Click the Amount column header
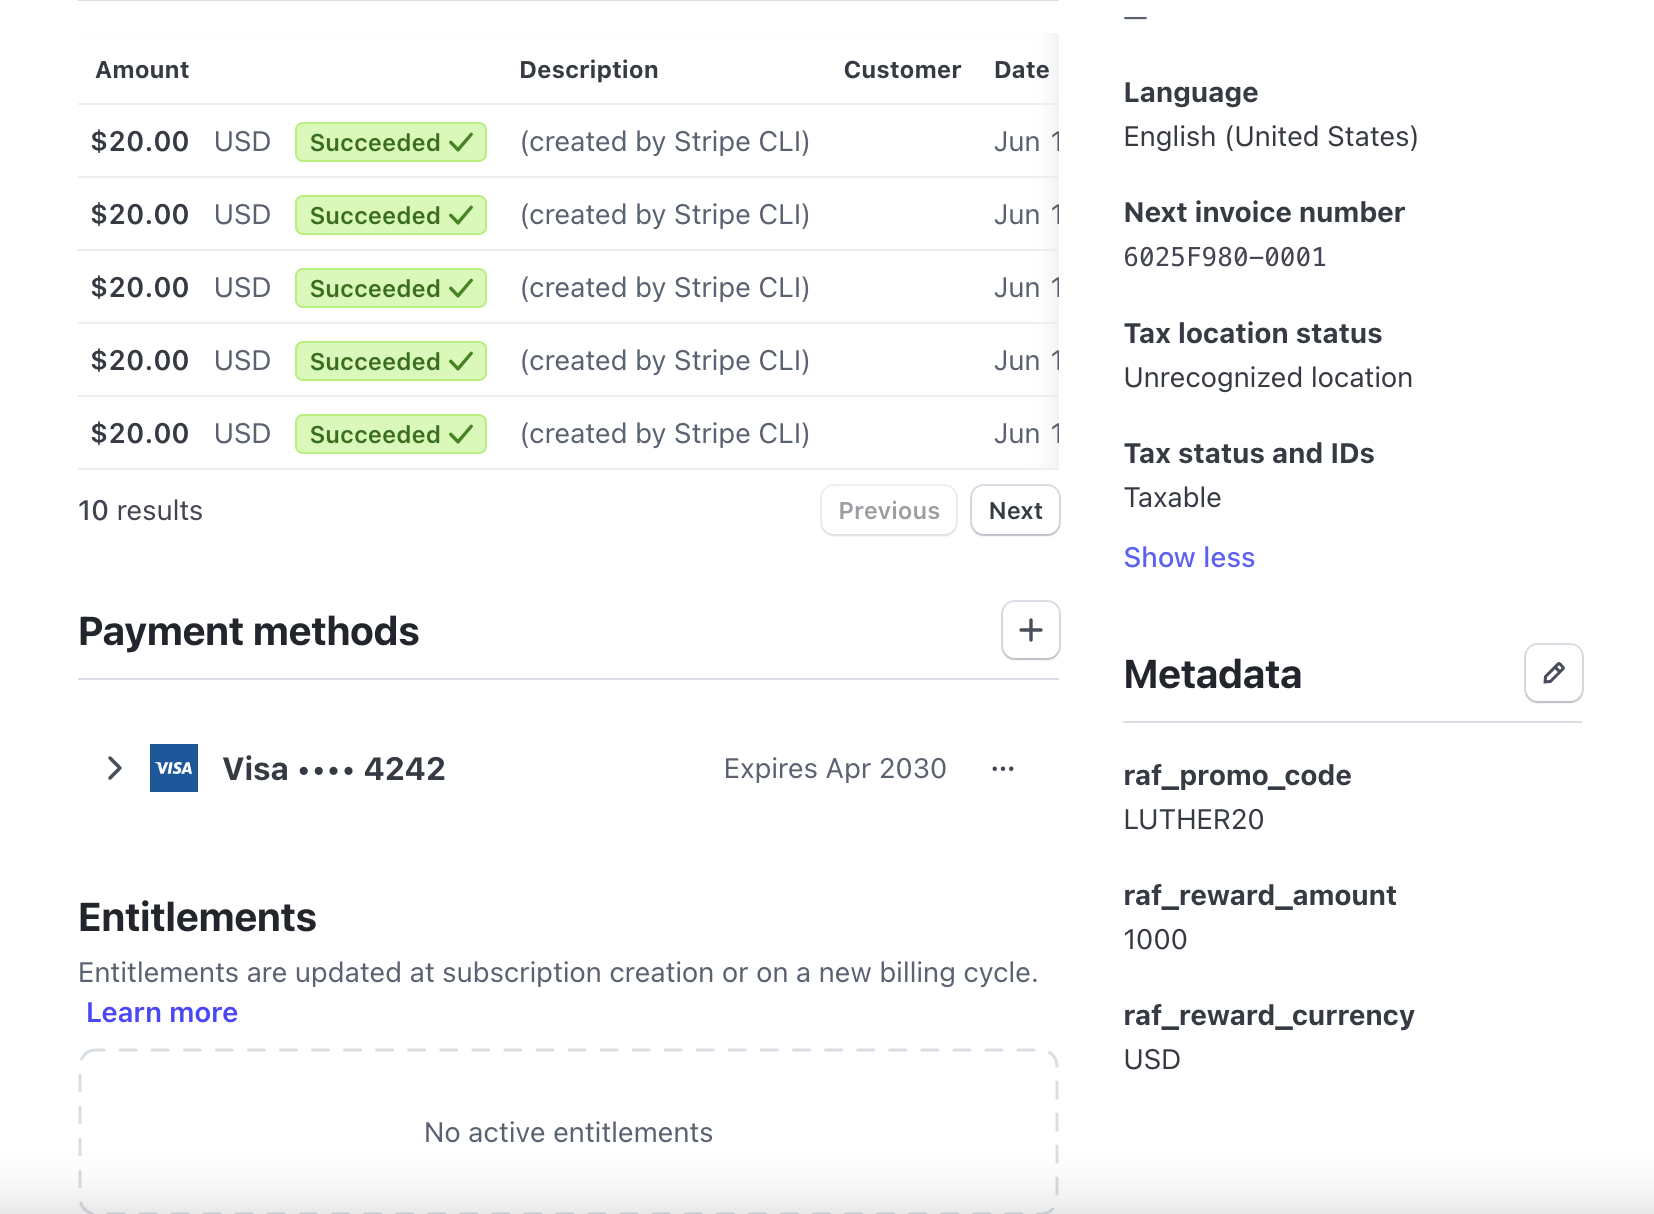1654x1214 pixels. [x=142, y=70]
